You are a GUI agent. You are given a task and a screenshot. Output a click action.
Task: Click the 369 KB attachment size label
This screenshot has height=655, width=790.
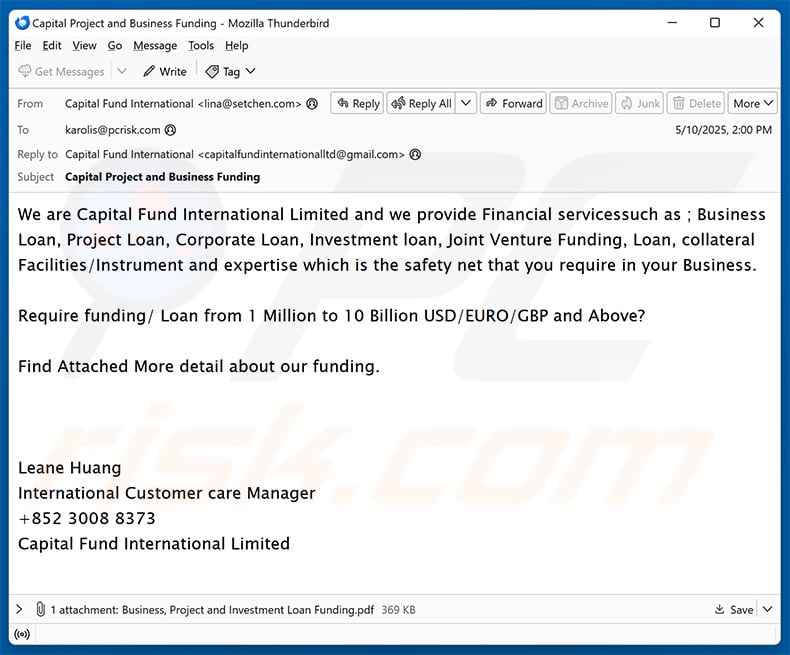399,610
